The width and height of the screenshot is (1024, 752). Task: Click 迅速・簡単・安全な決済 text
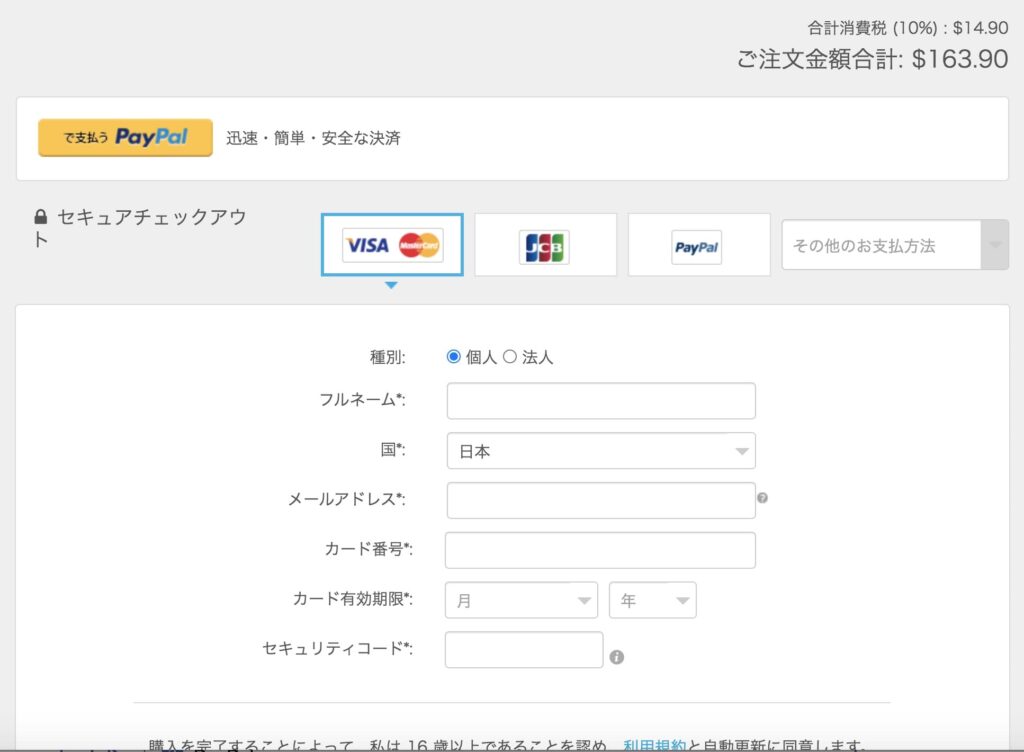(313, 138)
